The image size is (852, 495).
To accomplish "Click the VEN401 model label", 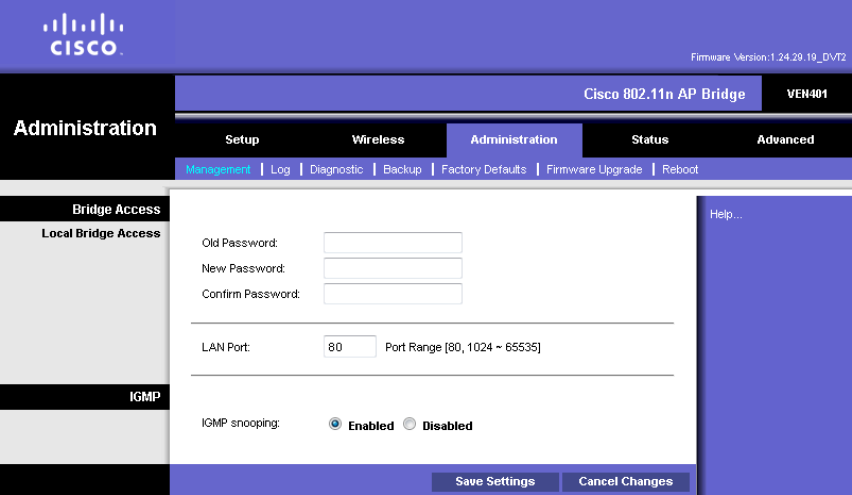I will point(807,94).
